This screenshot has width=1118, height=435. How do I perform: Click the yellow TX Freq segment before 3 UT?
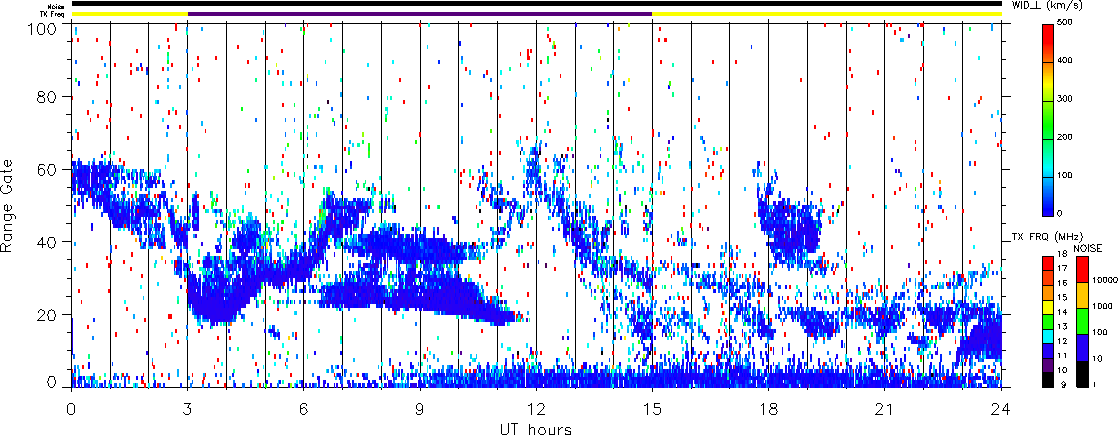pyautogui.click(x=130, y=14)
